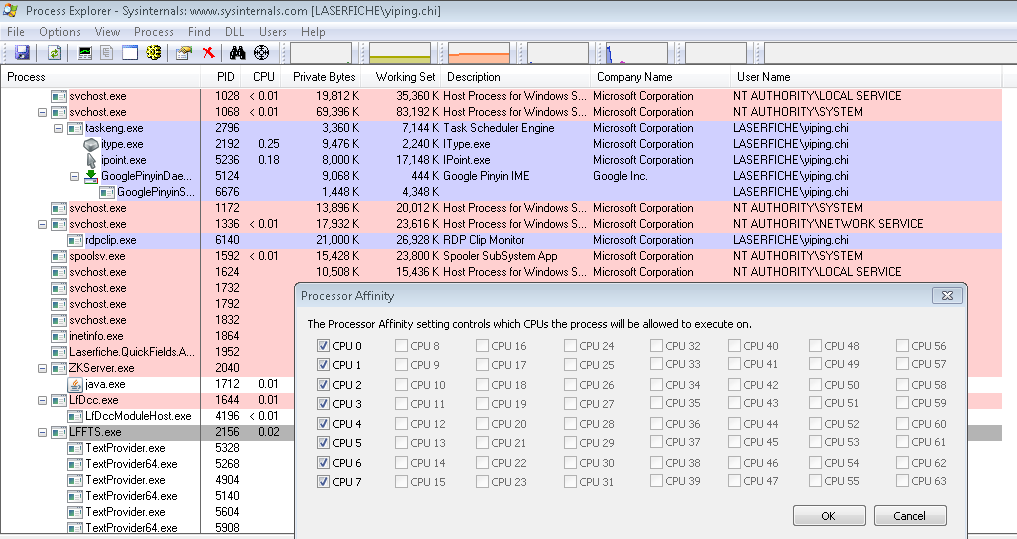Open the Help menu
The image size is (1017, 539).
point(313,32)
